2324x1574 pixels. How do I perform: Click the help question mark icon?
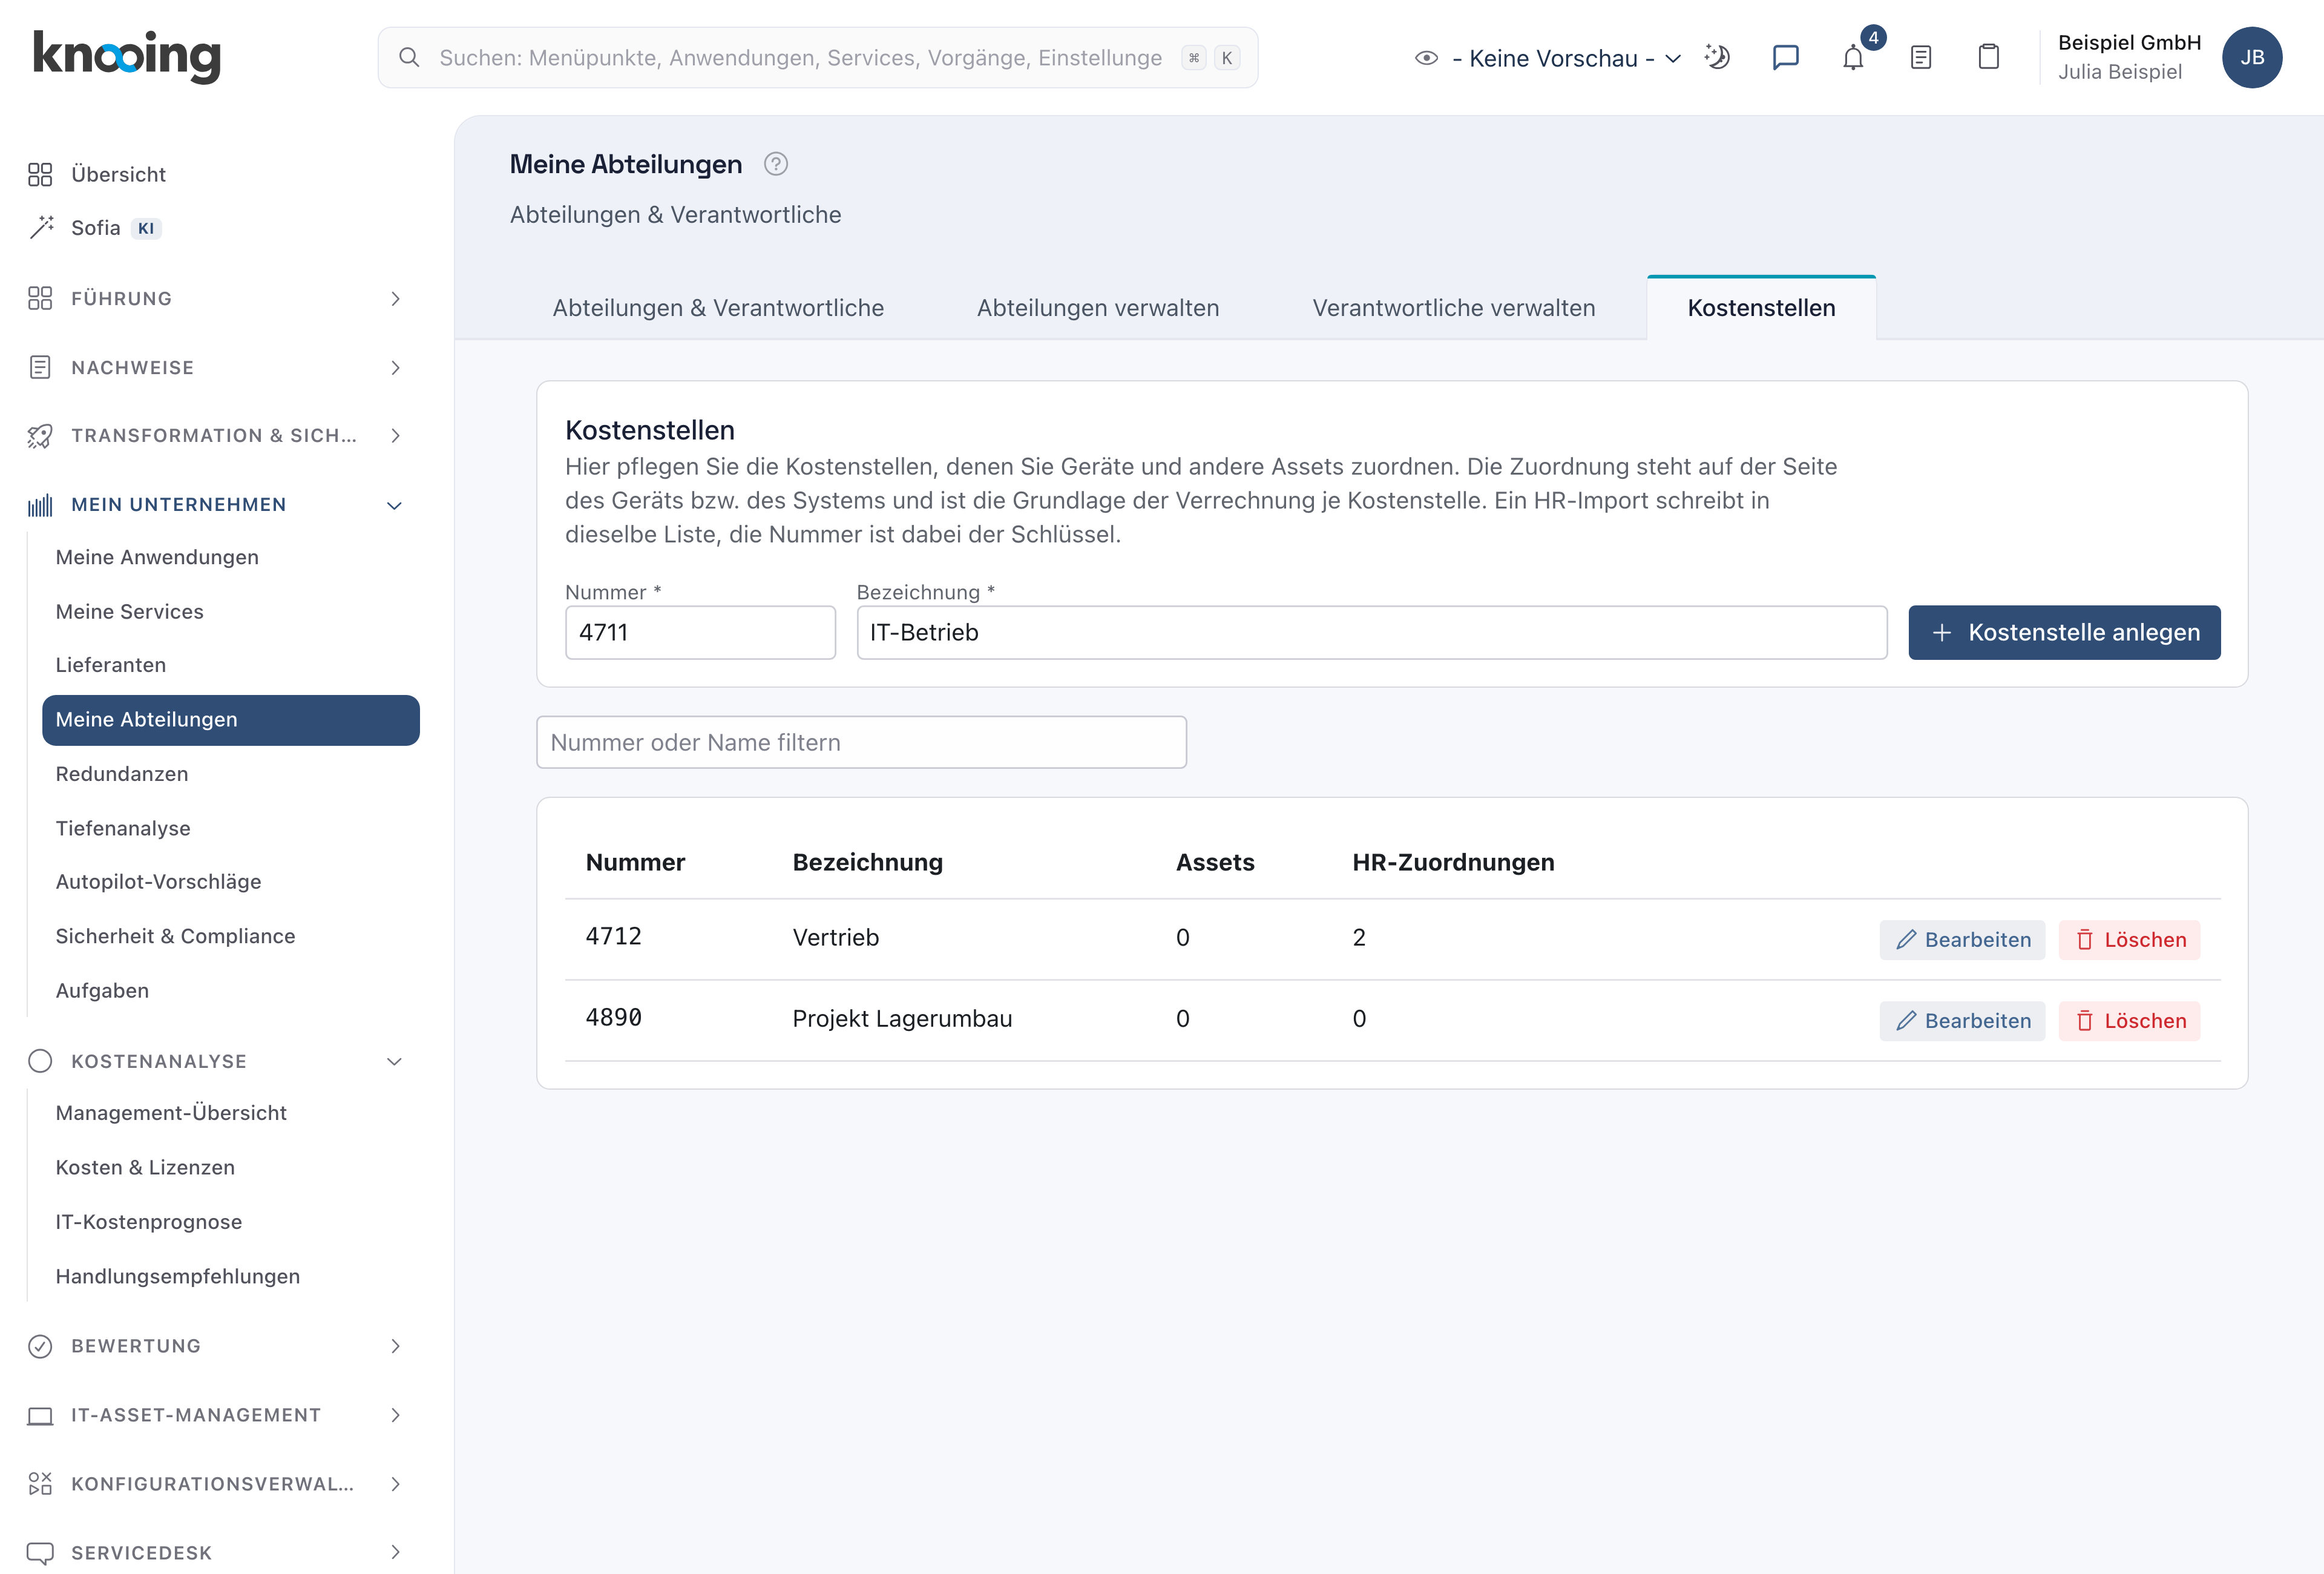[x=776, y=164]
